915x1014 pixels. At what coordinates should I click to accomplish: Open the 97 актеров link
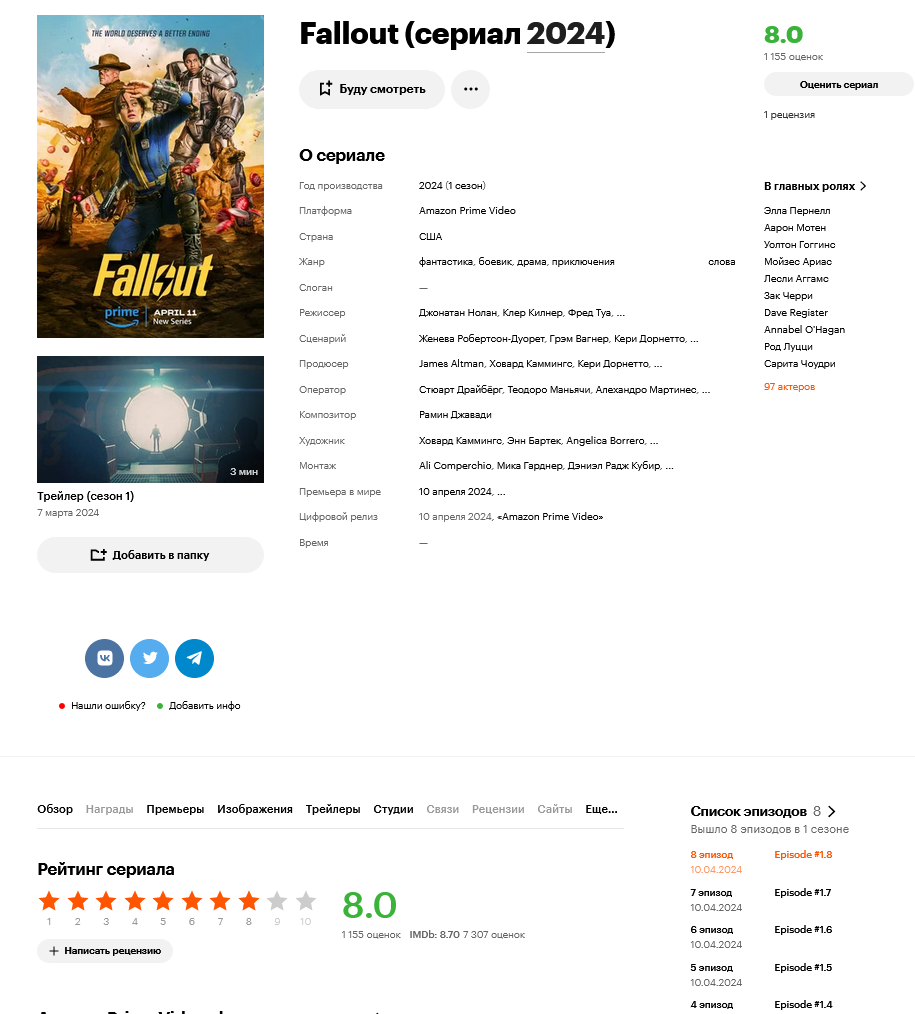coord(789,387)
